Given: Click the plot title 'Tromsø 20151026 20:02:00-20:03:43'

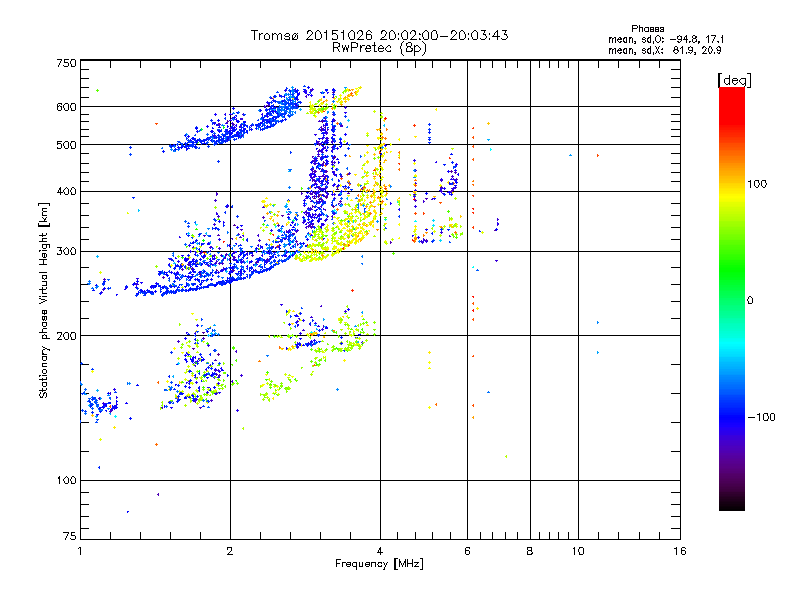Looking at the screenshot, I should (x=379, y=35).
